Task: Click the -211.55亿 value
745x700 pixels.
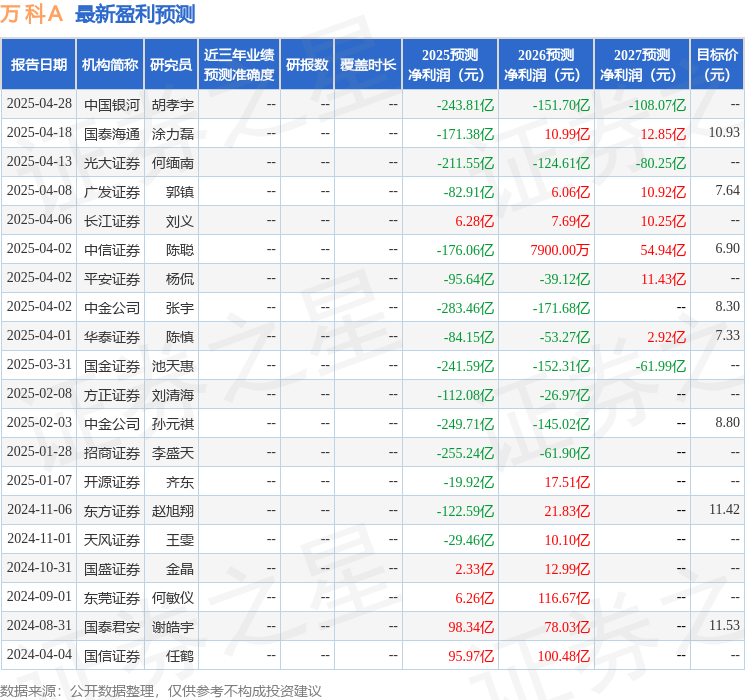Action: click(x=465, y=163)
